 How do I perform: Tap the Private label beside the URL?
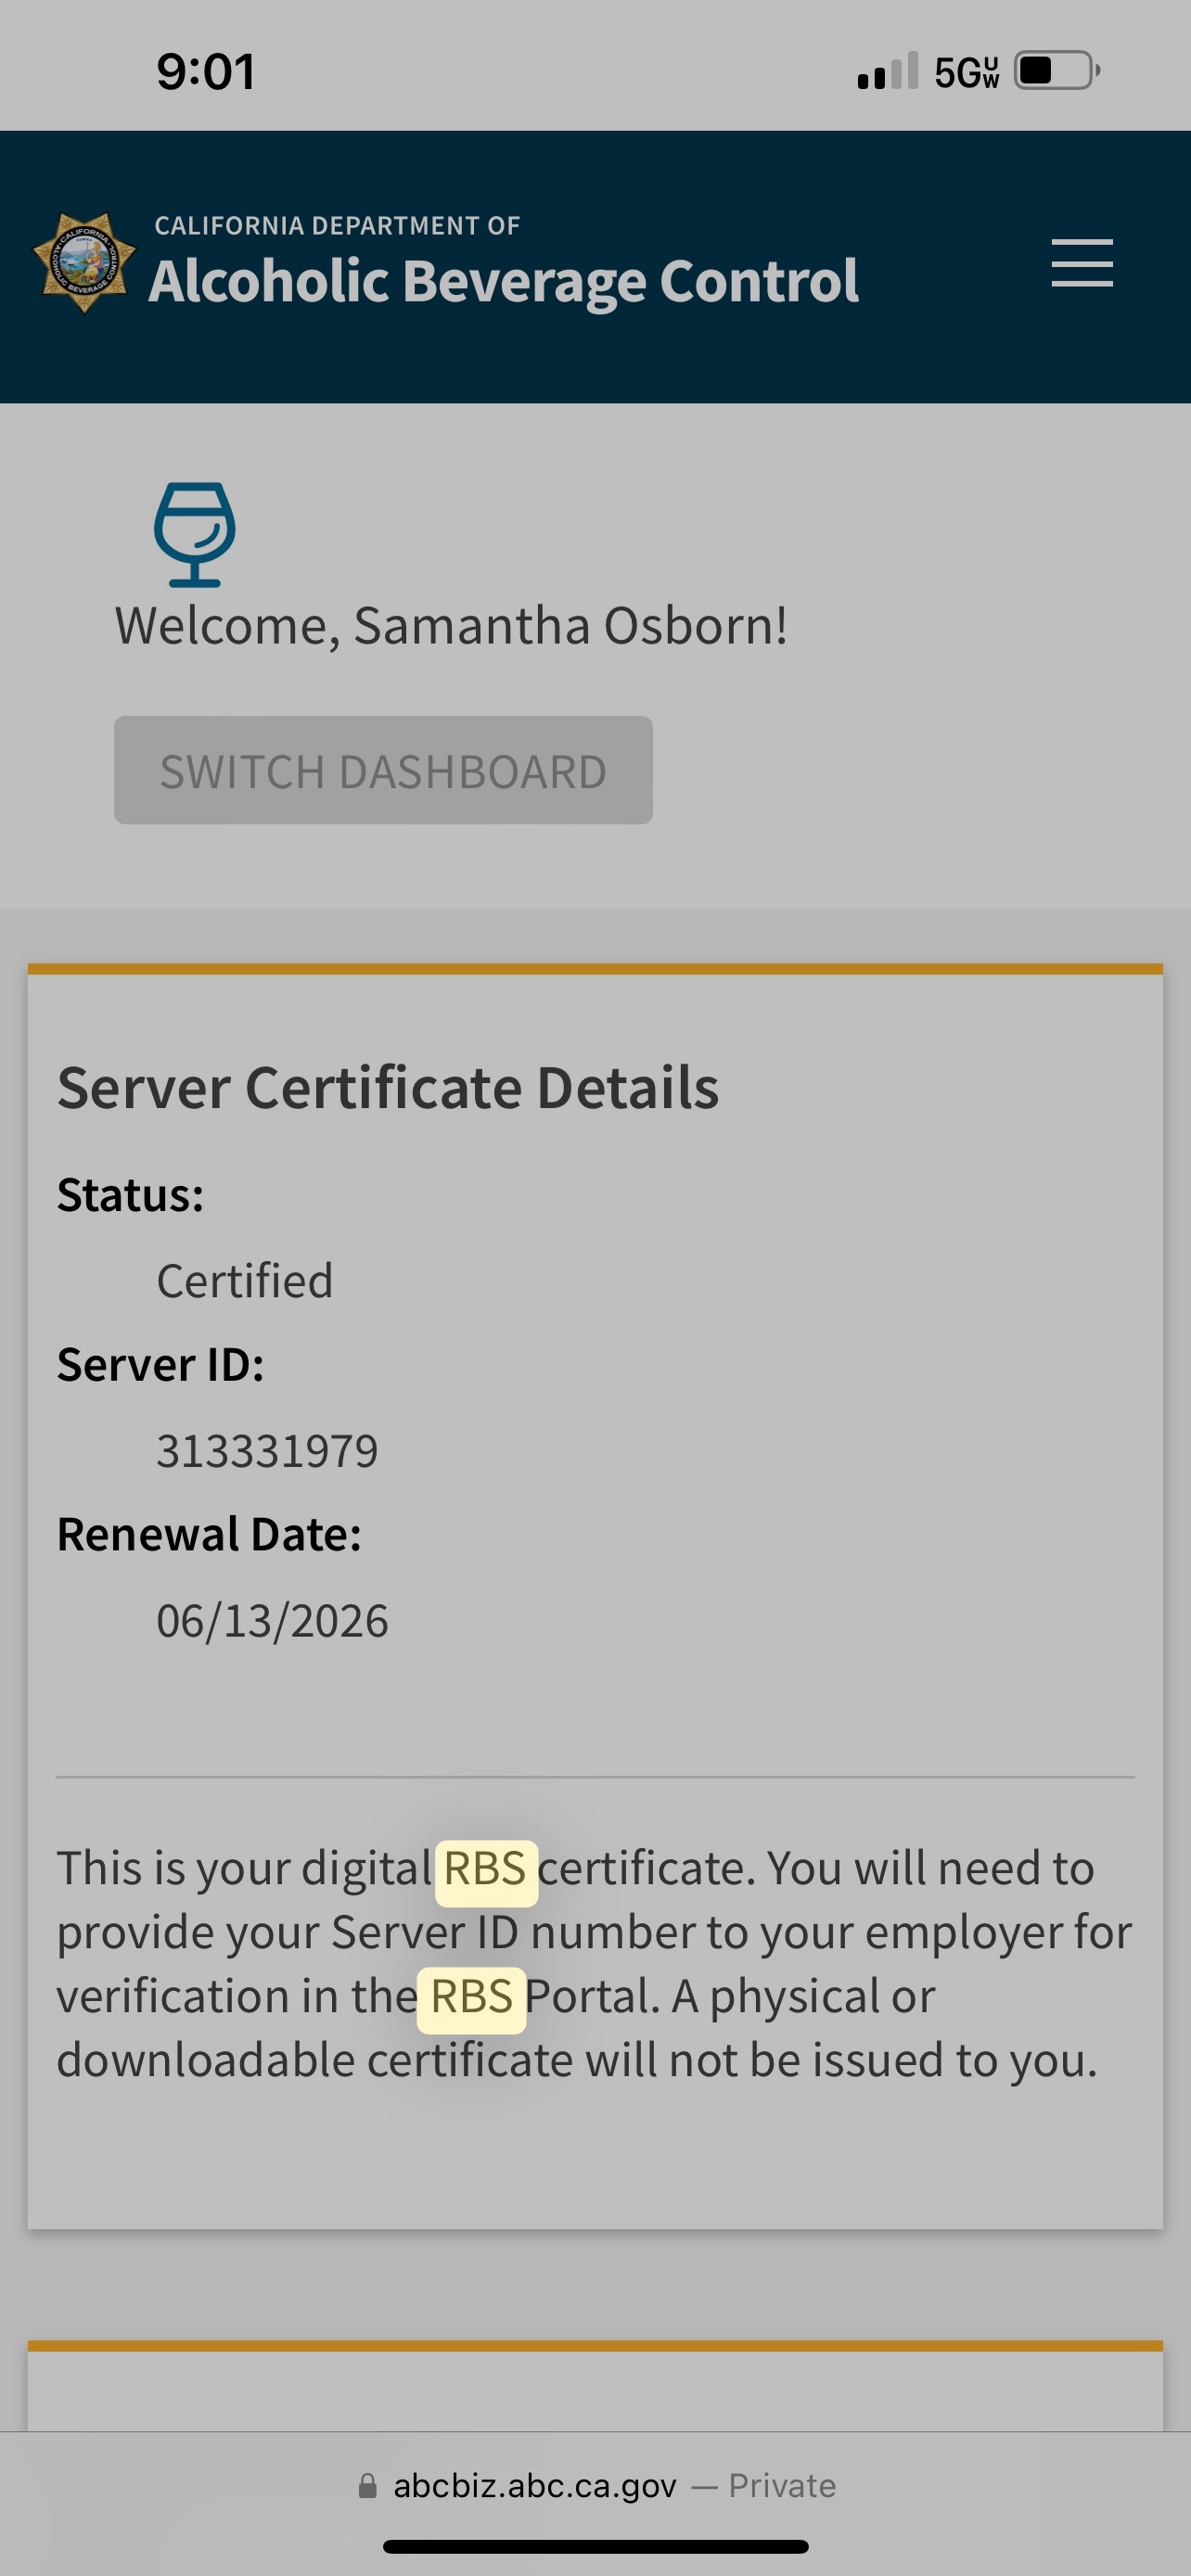coord(782,2485)
